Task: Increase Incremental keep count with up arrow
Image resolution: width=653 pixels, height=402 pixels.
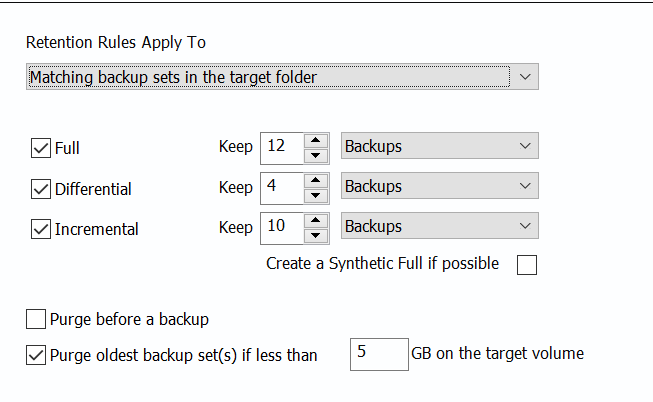Action: (x=316, y=221)
